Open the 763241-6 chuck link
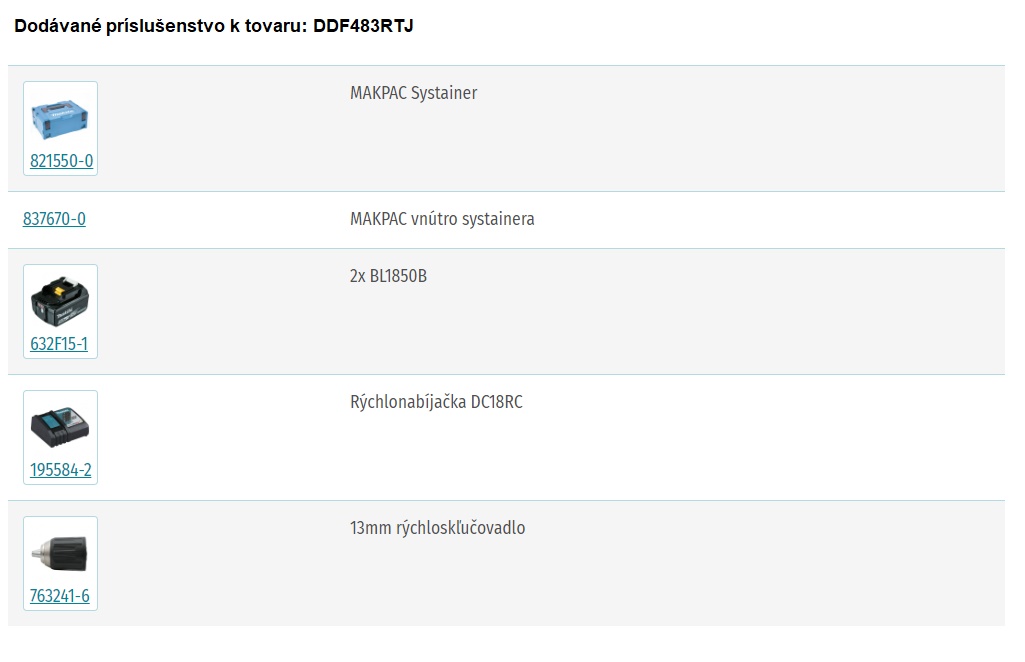Image resolution: width=1025 pixels, height=662 pixels. click(x=59, y=596)
